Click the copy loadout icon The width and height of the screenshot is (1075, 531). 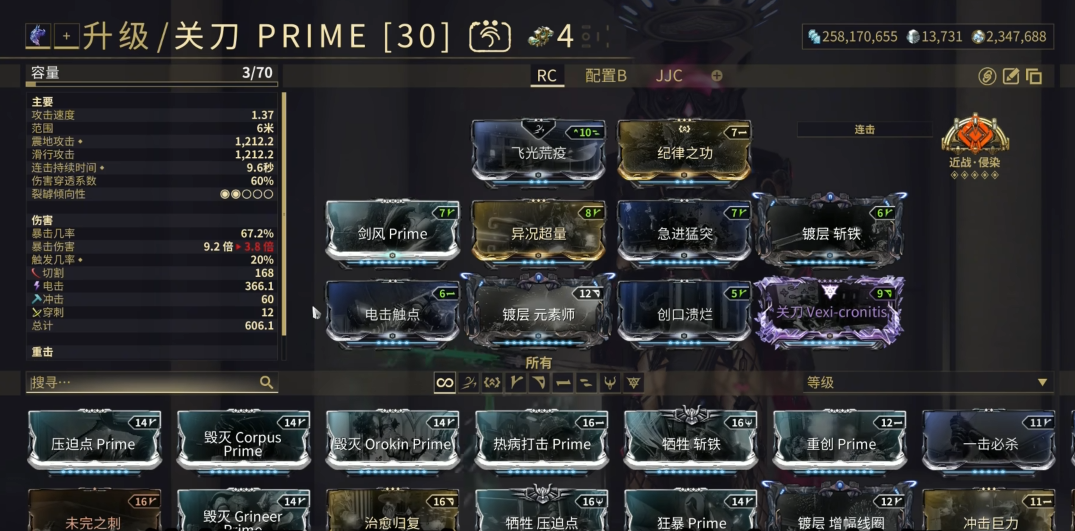1034,76
